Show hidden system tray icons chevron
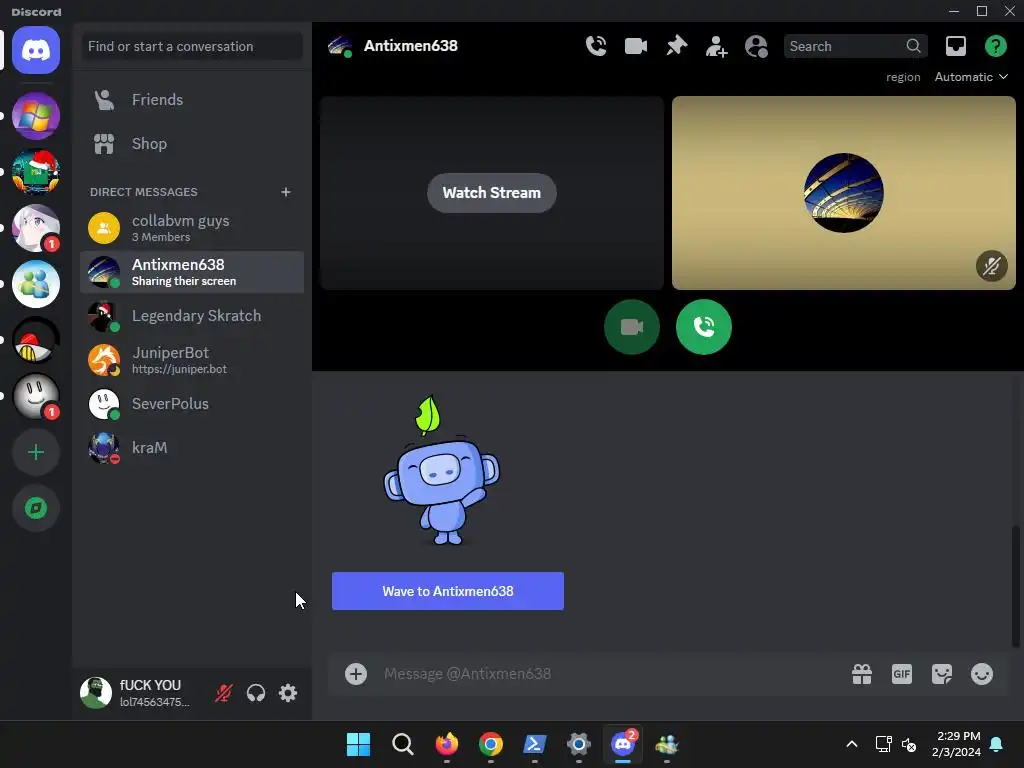The width and height of the screenshot is (1024, 768). pos(852,744)
